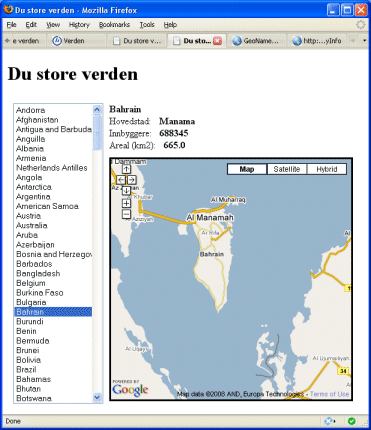The image size is (371, 430).
Task: Select Afghanistan in the country list
Action: point(53,120)
